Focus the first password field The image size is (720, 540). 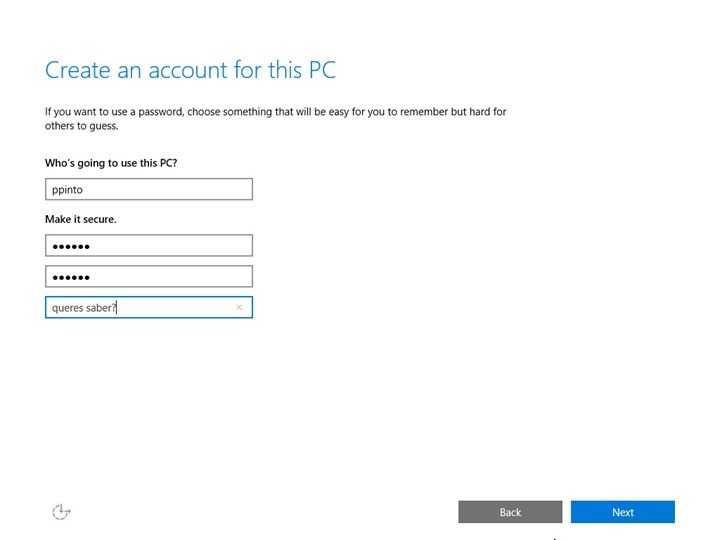click(149, 246)
